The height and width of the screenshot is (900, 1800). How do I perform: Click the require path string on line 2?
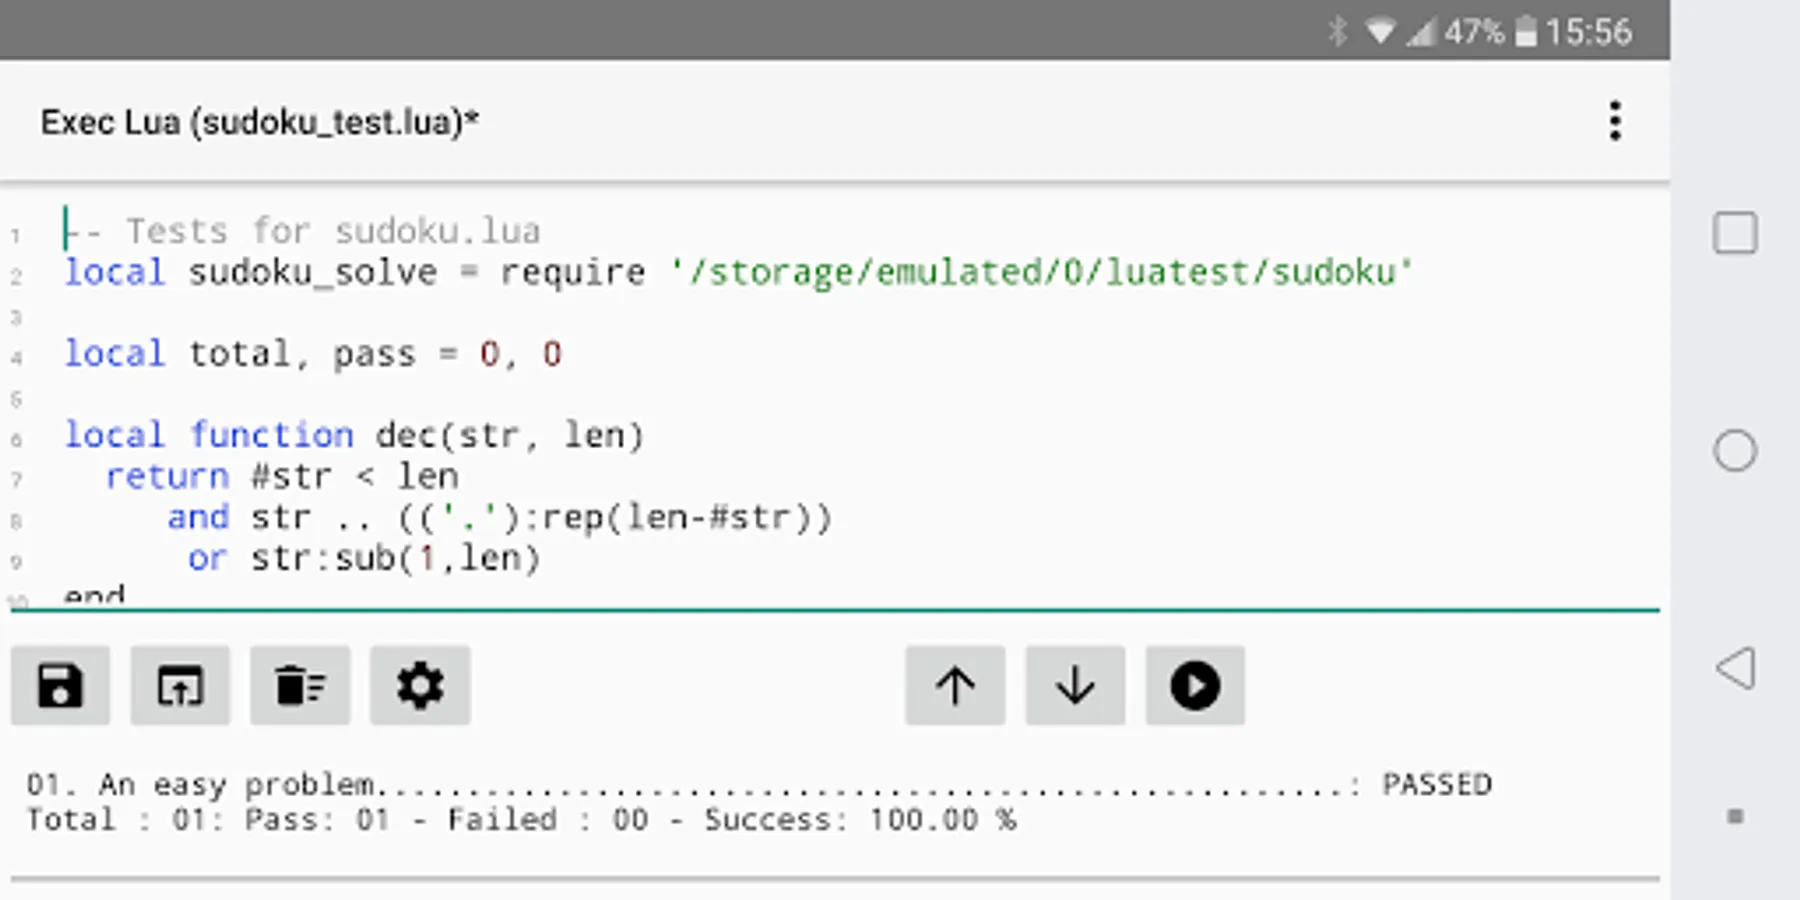pyautogui.click(x=1040, y=272)
